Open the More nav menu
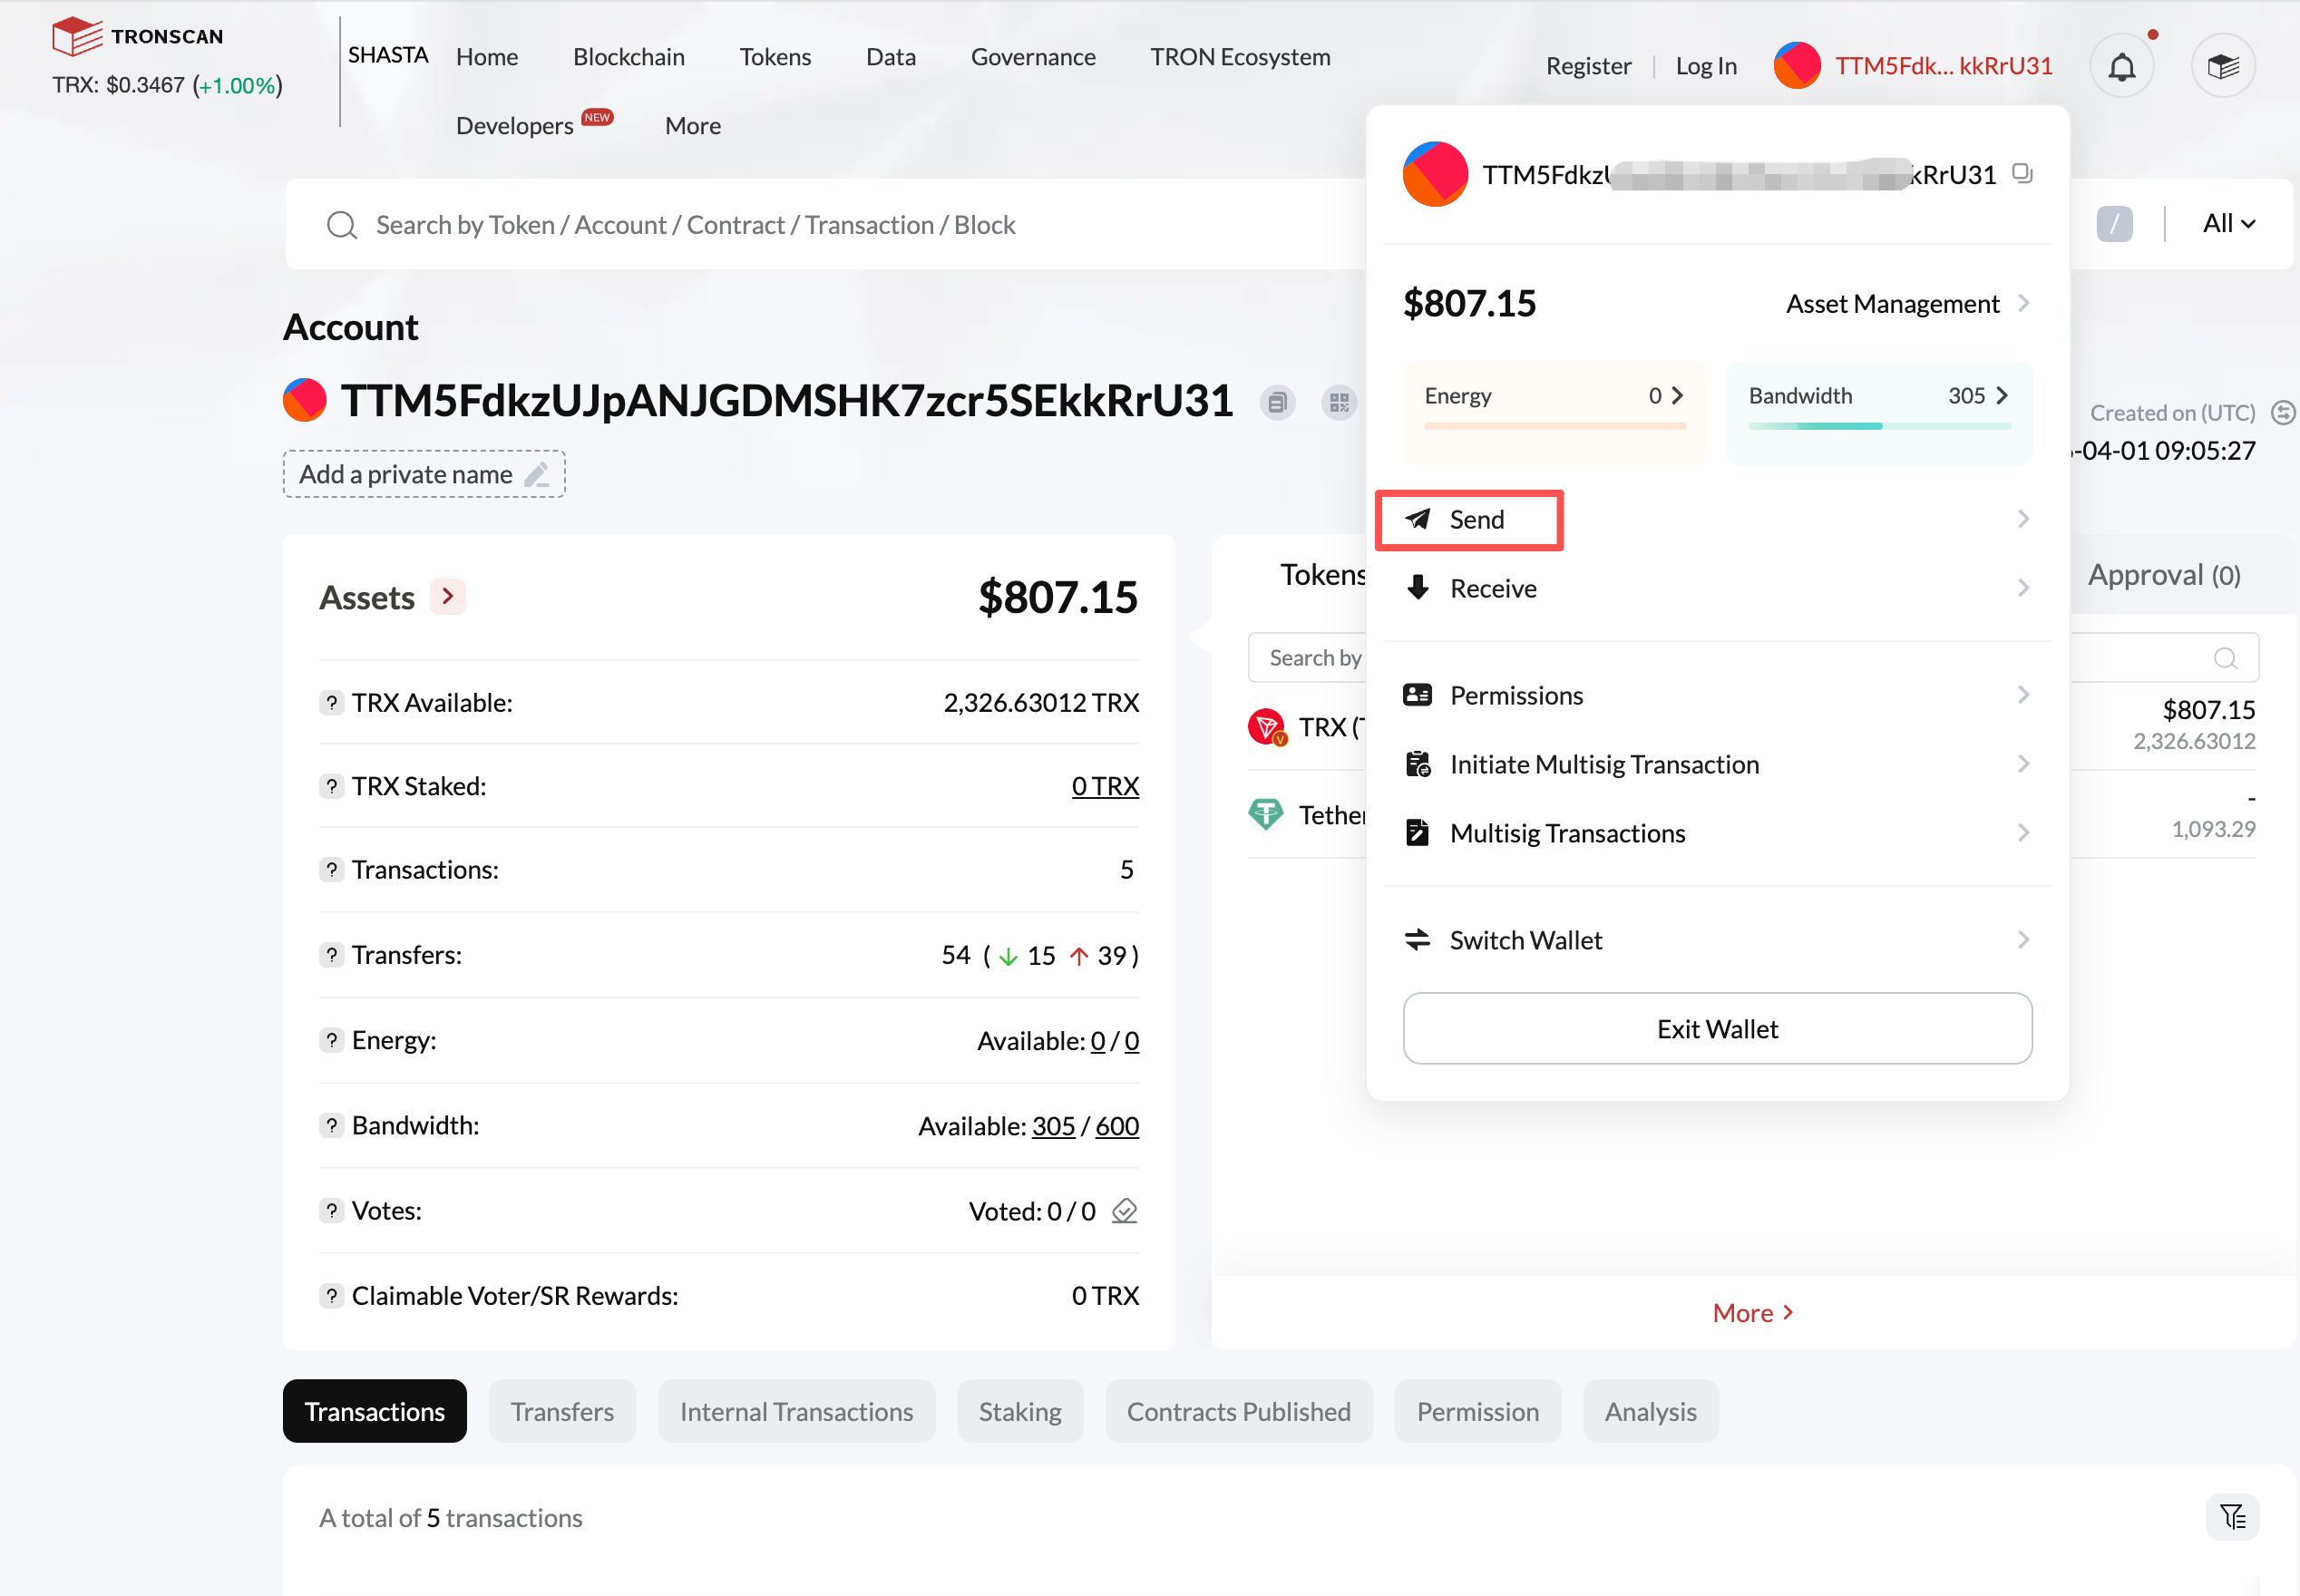2300x1596 pixels. pos(693,126)
